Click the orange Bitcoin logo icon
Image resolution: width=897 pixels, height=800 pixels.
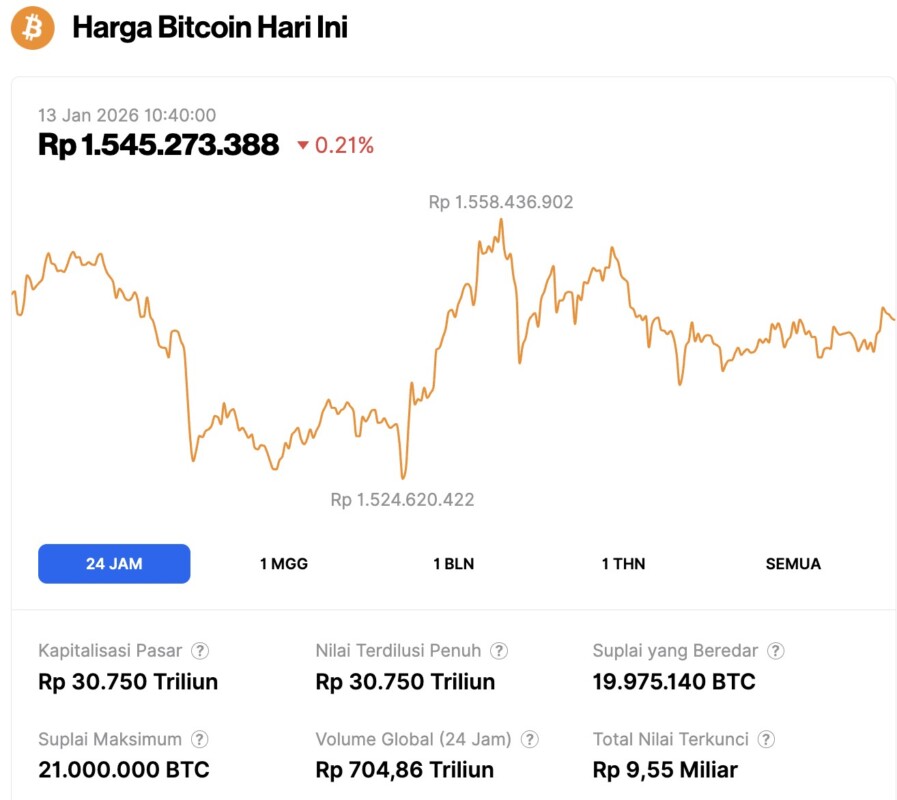[32, 28]
